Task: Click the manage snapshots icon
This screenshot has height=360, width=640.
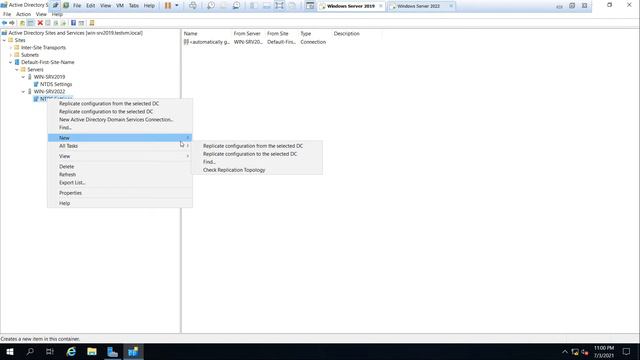Action: (236, 6)
